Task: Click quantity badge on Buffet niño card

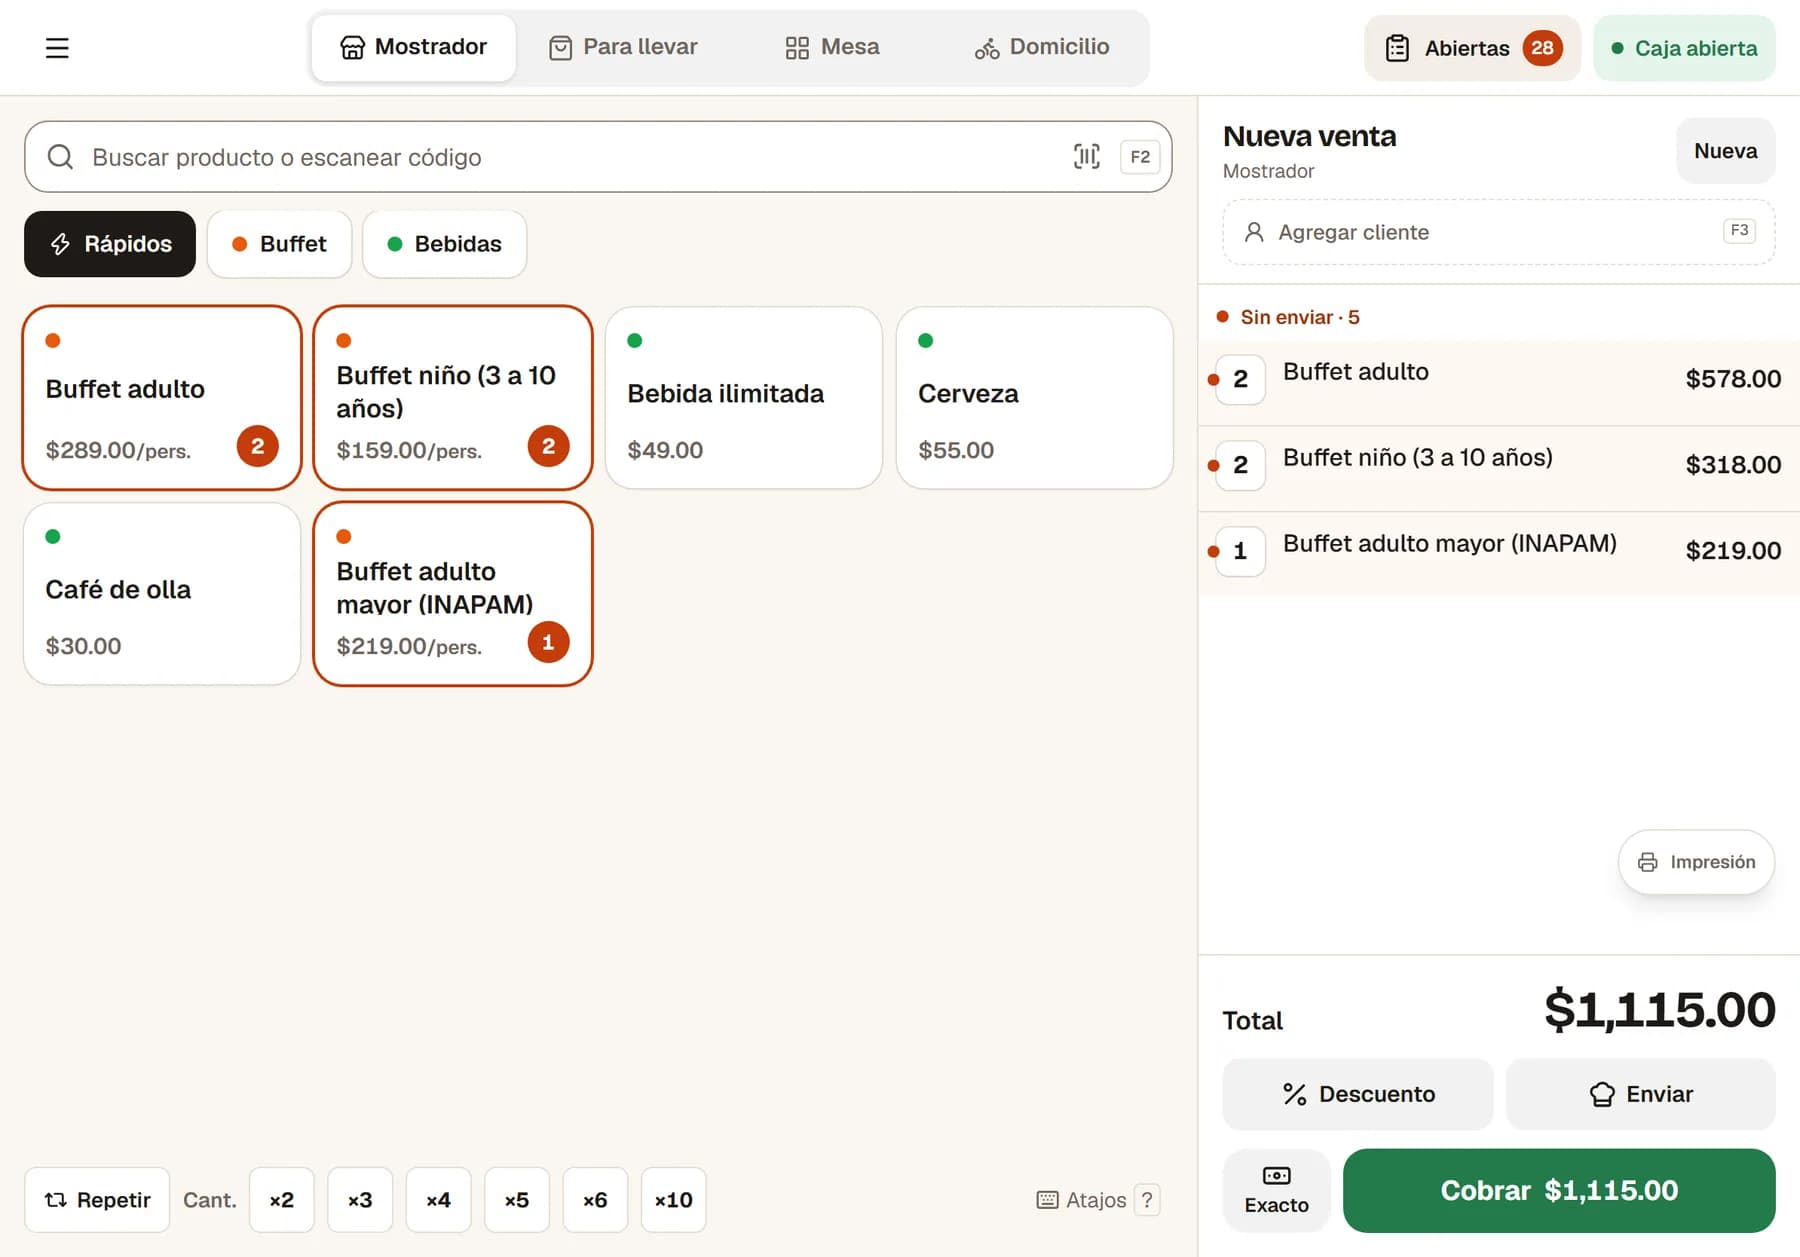Action: [548, 446]
